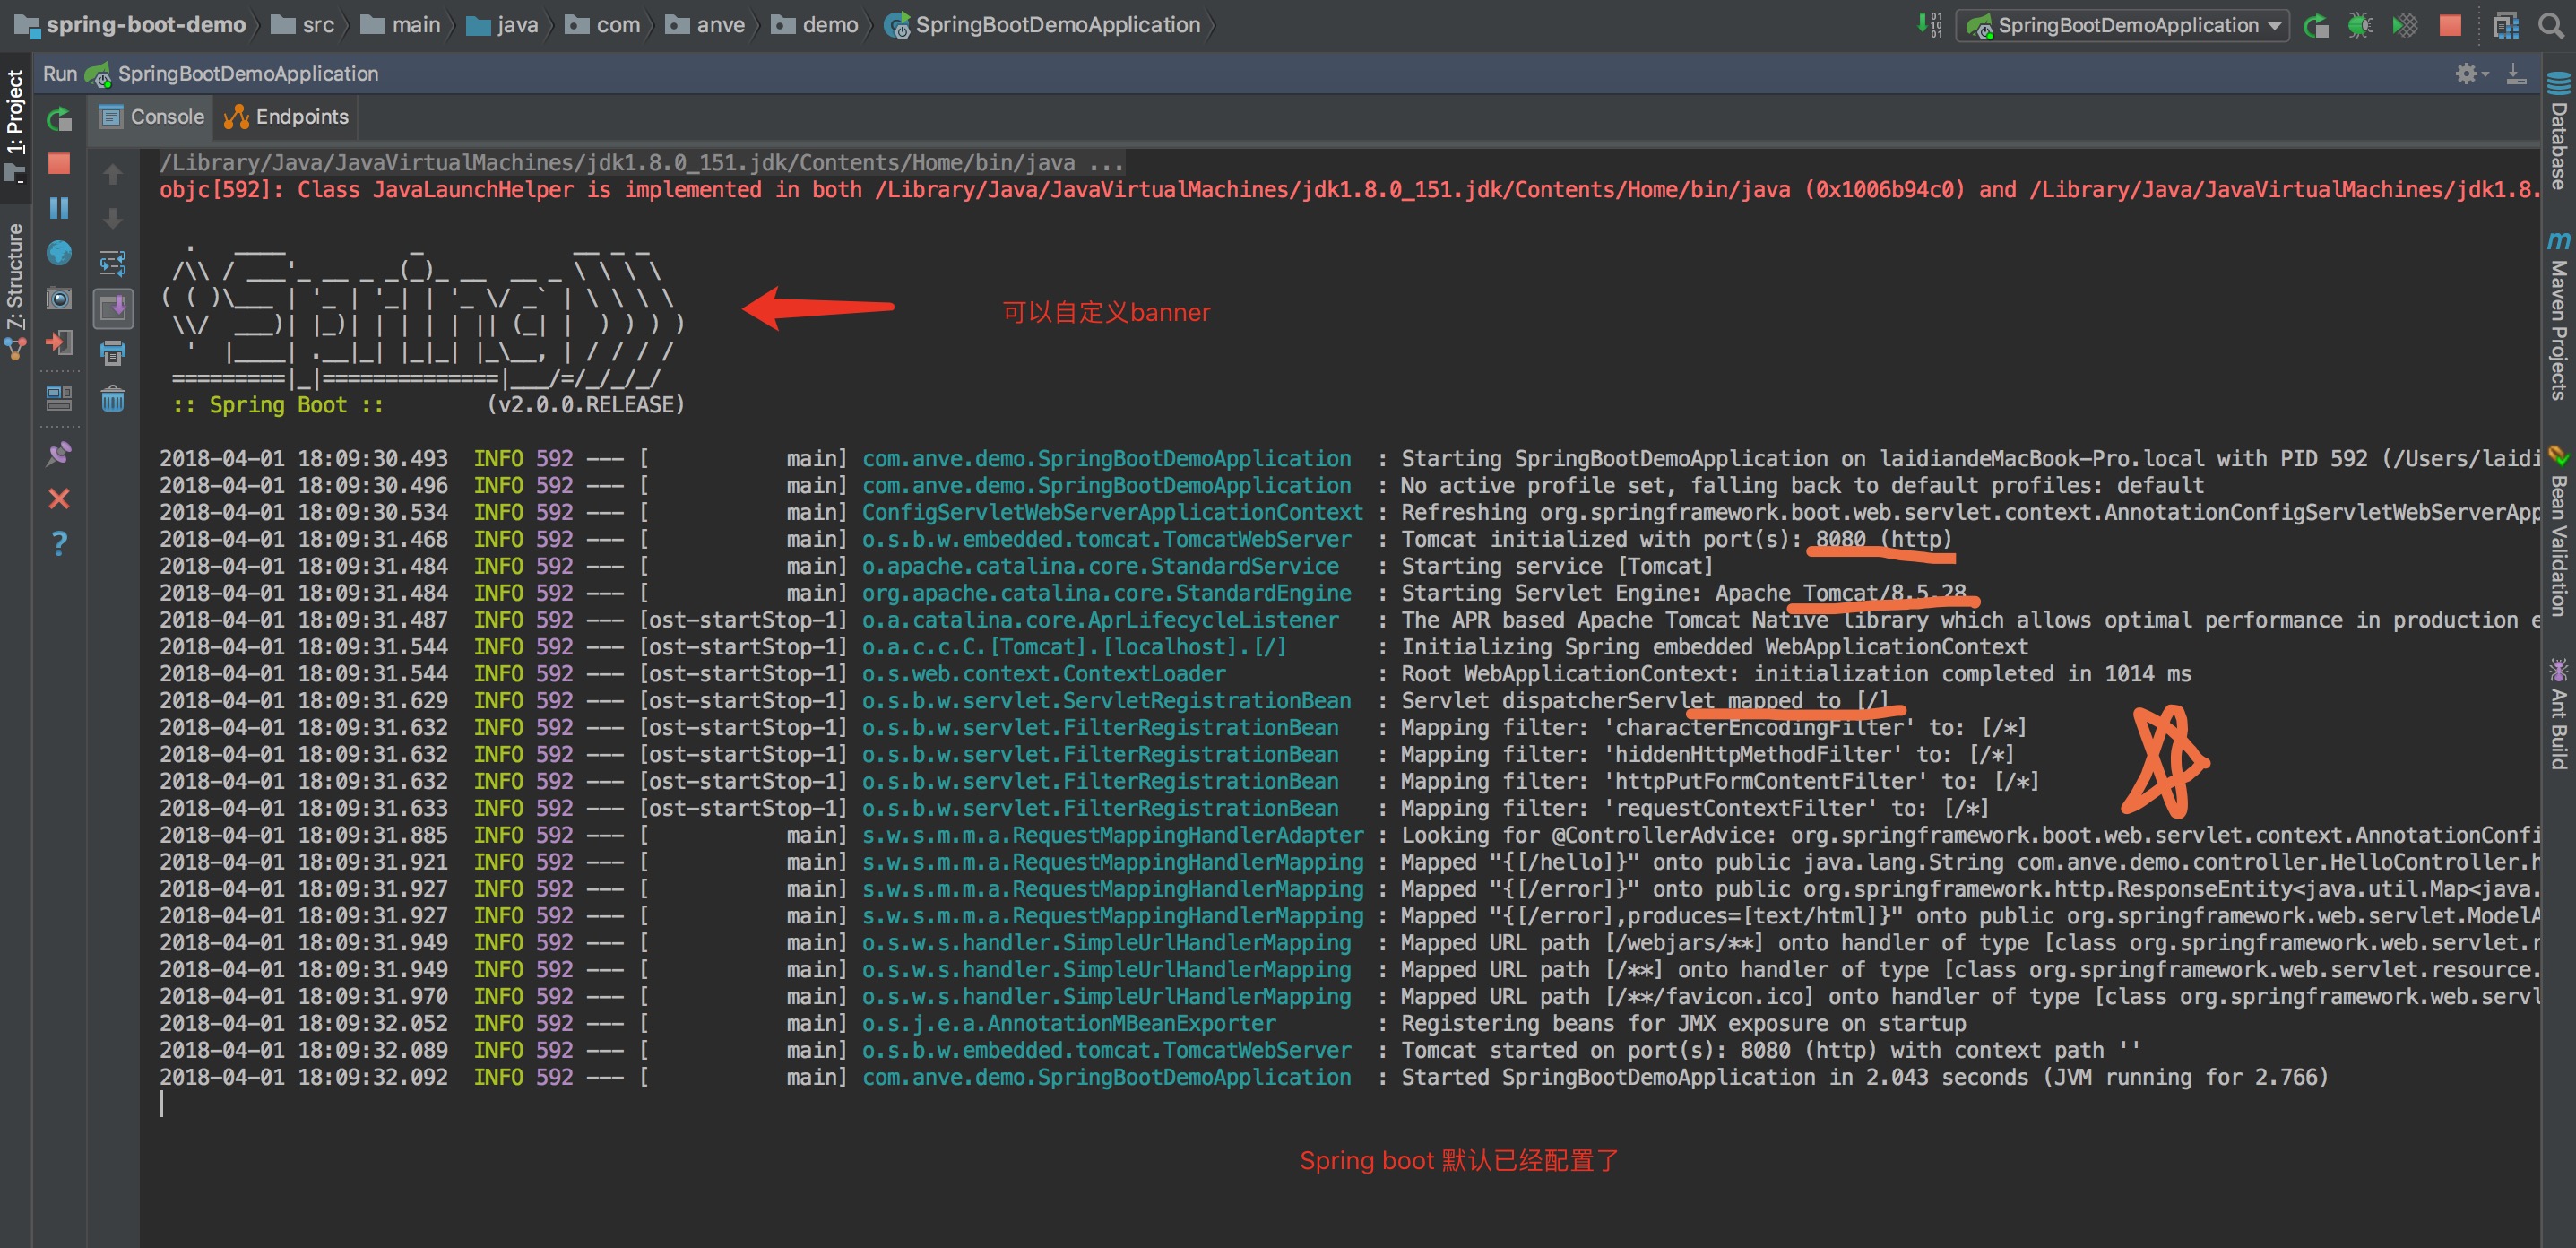2576x1248 pixels.
Task: Click the java folder breadcrumb
Action: (503, 25)
